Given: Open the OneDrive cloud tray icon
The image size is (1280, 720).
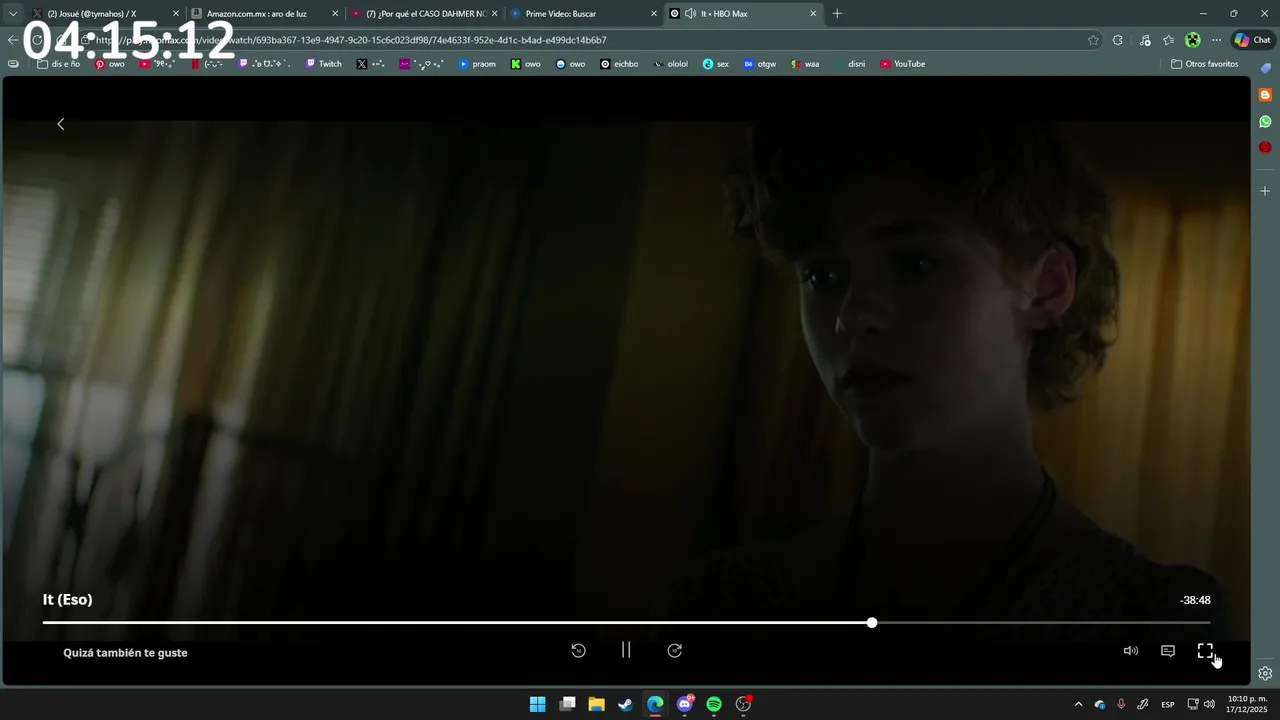Looking at the screenshot, I should pos(1100,704).
